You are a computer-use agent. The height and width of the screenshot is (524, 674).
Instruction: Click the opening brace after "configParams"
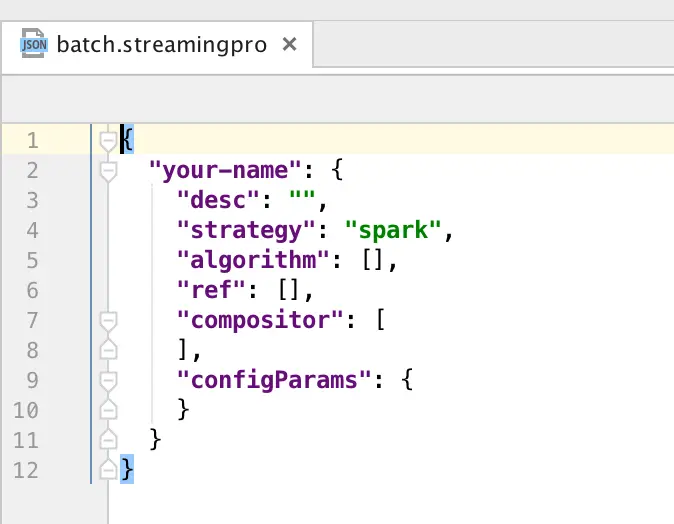407,380
